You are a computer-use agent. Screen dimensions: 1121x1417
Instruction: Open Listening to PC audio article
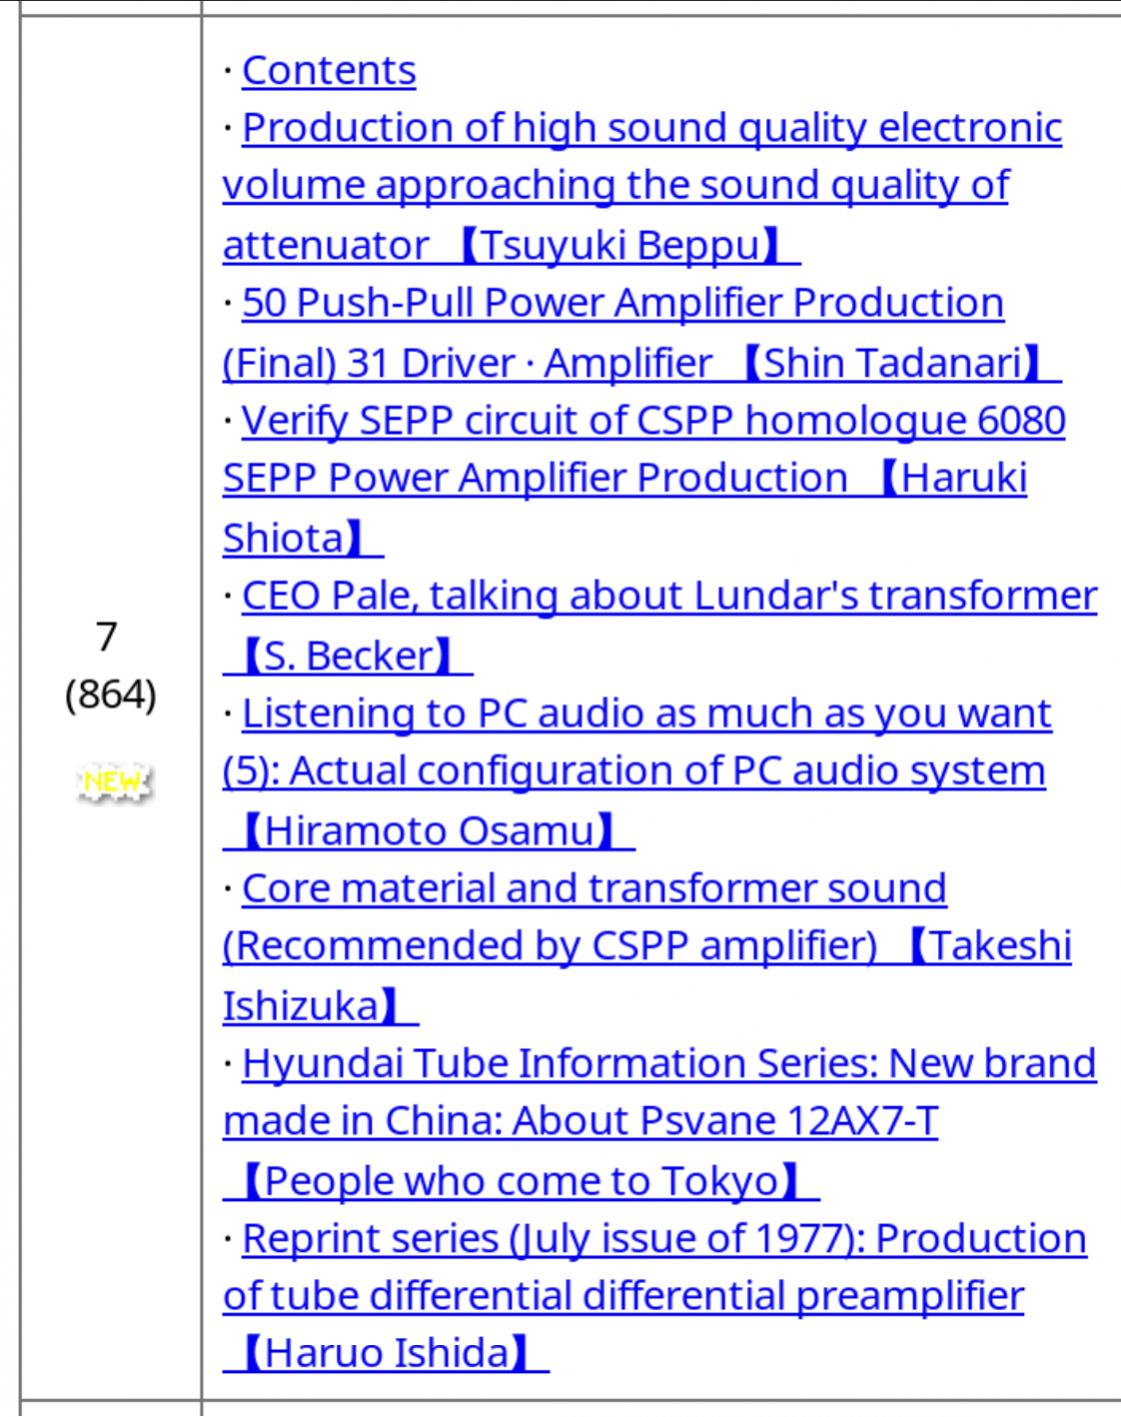click(x=647, y=714)
